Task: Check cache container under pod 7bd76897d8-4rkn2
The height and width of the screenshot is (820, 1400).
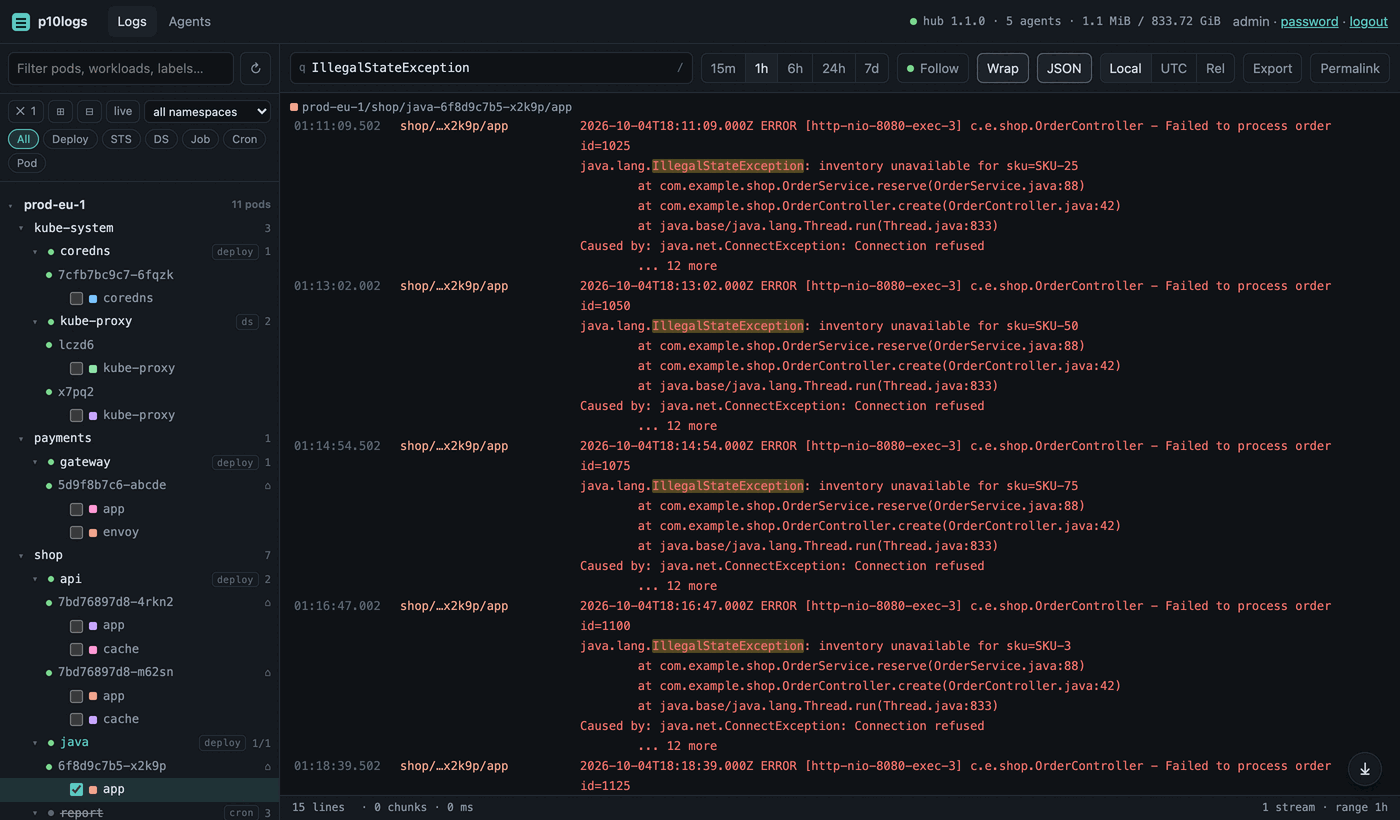Action: click(x=76, y=649)
